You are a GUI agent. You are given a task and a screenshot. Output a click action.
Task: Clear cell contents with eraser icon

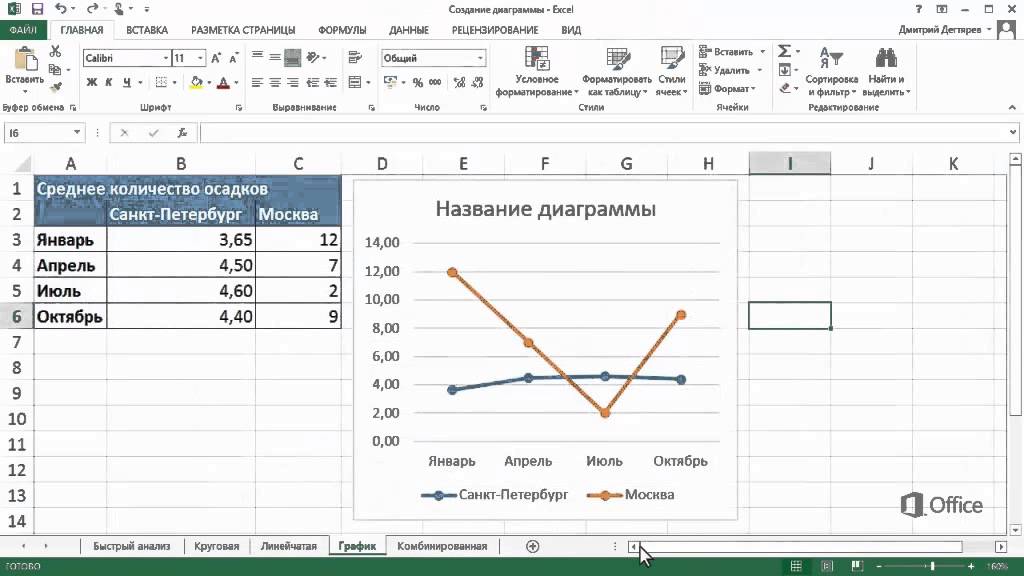tap(786, 88)
